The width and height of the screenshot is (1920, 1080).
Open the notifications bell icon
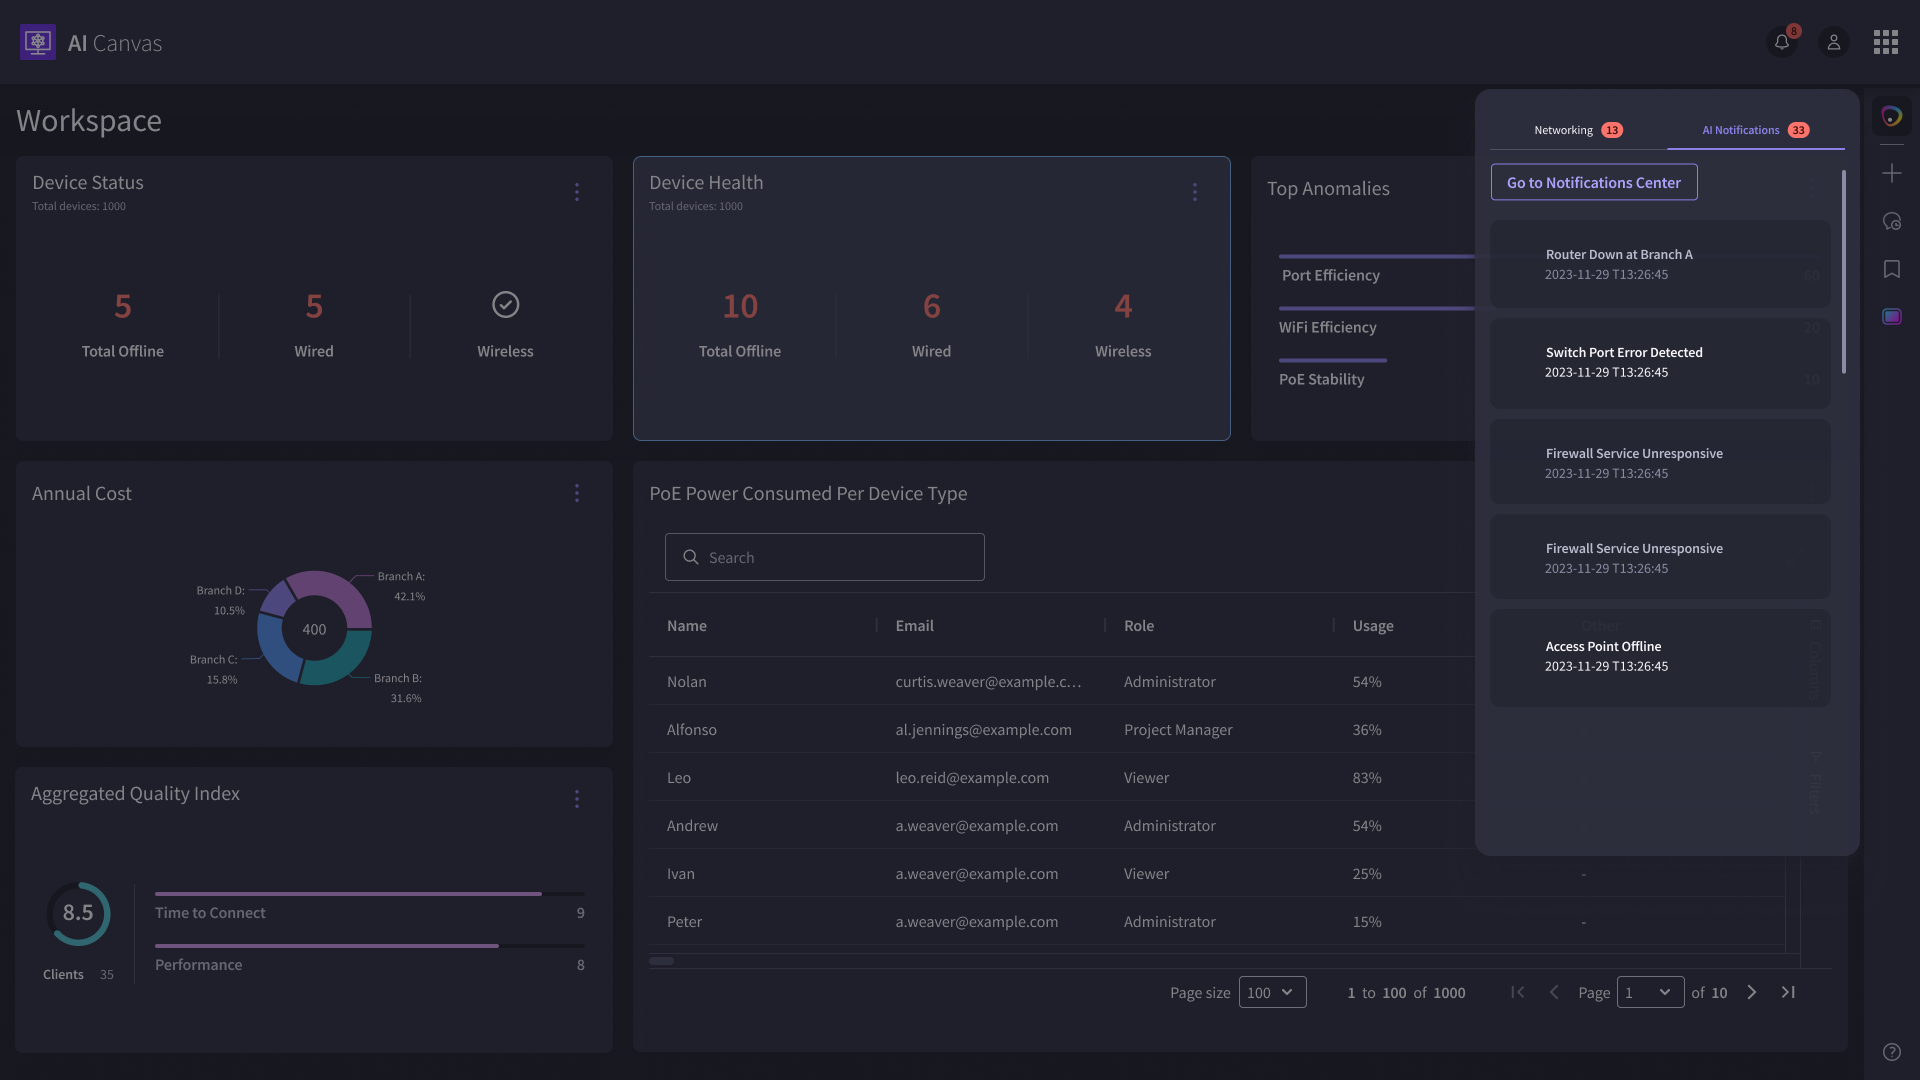click(1782, 42)
